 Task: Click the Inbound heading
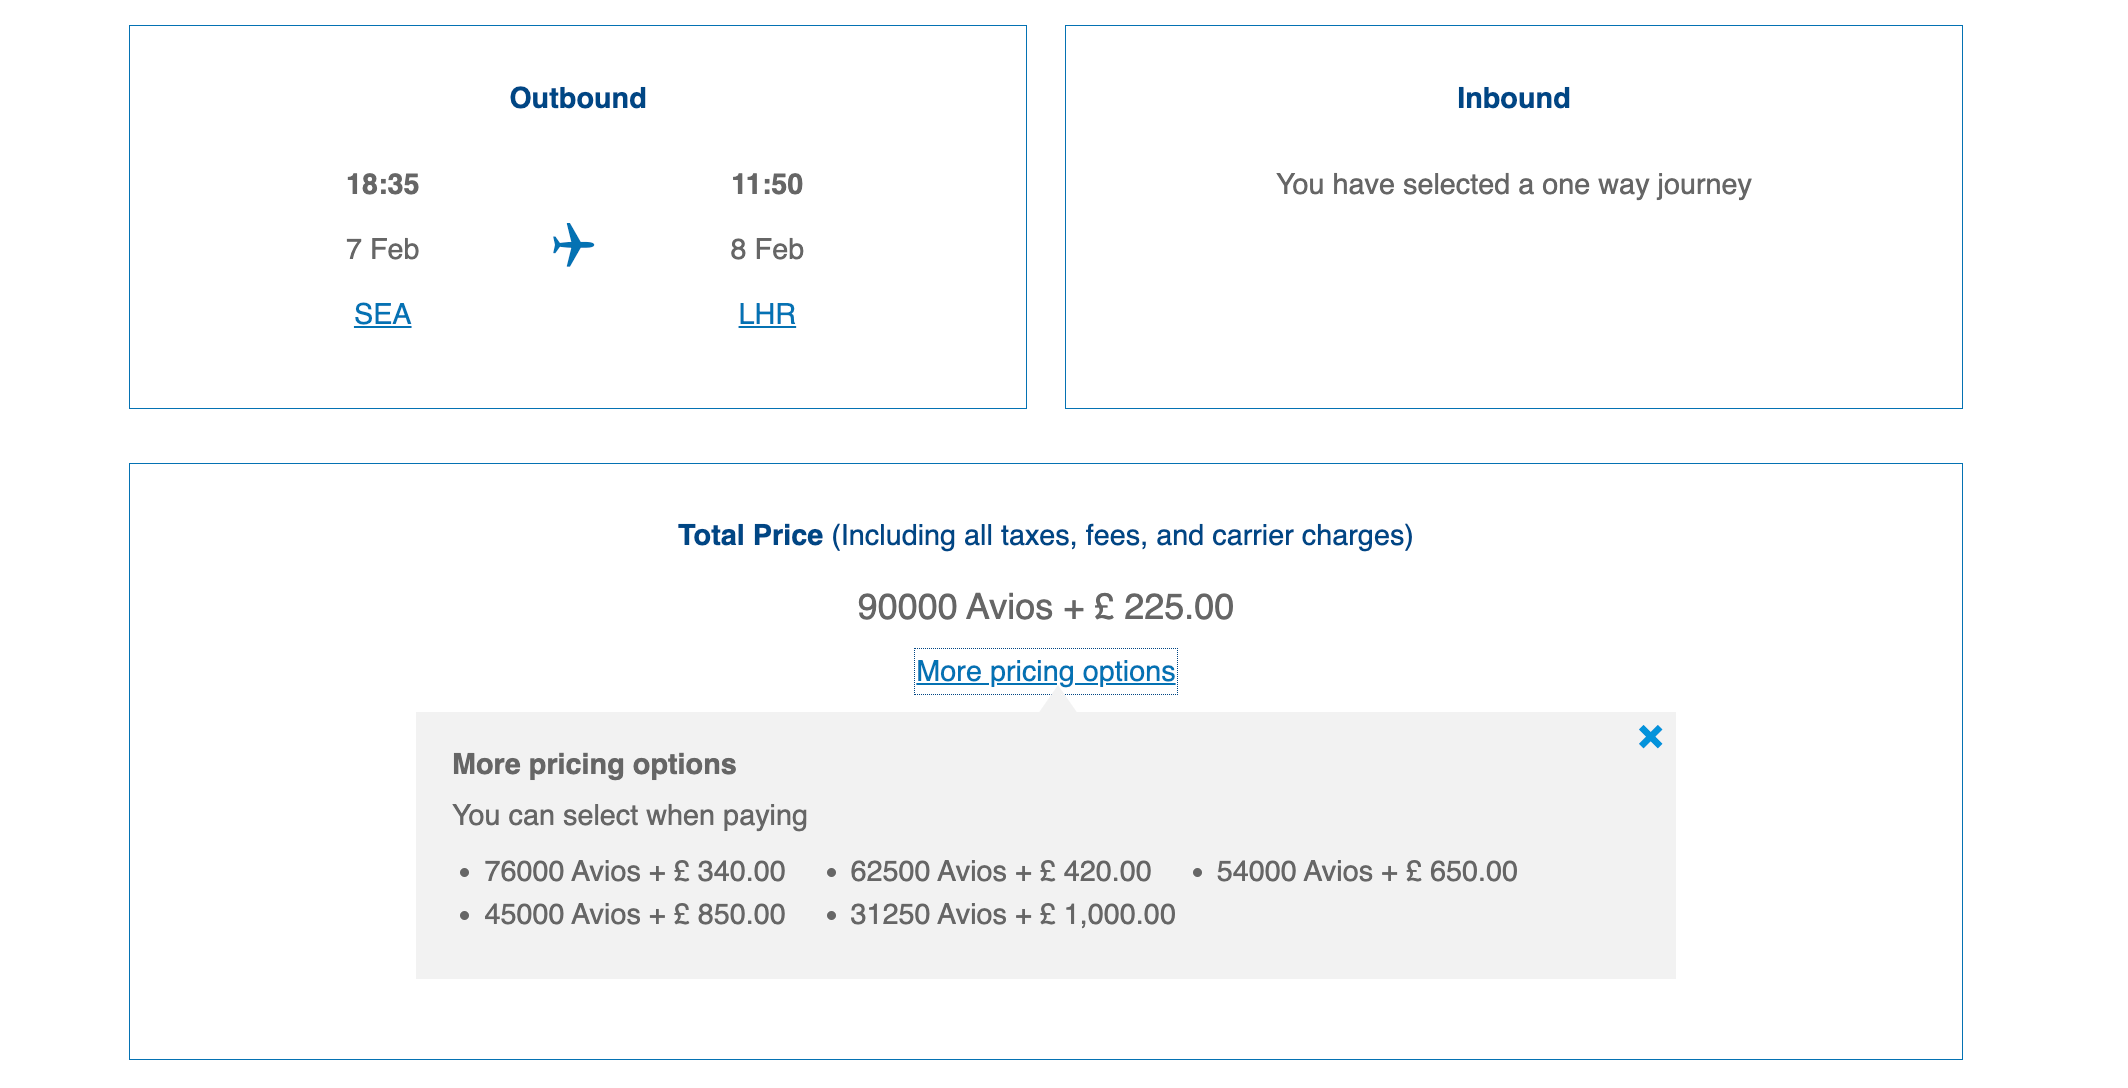(1514, 98)
